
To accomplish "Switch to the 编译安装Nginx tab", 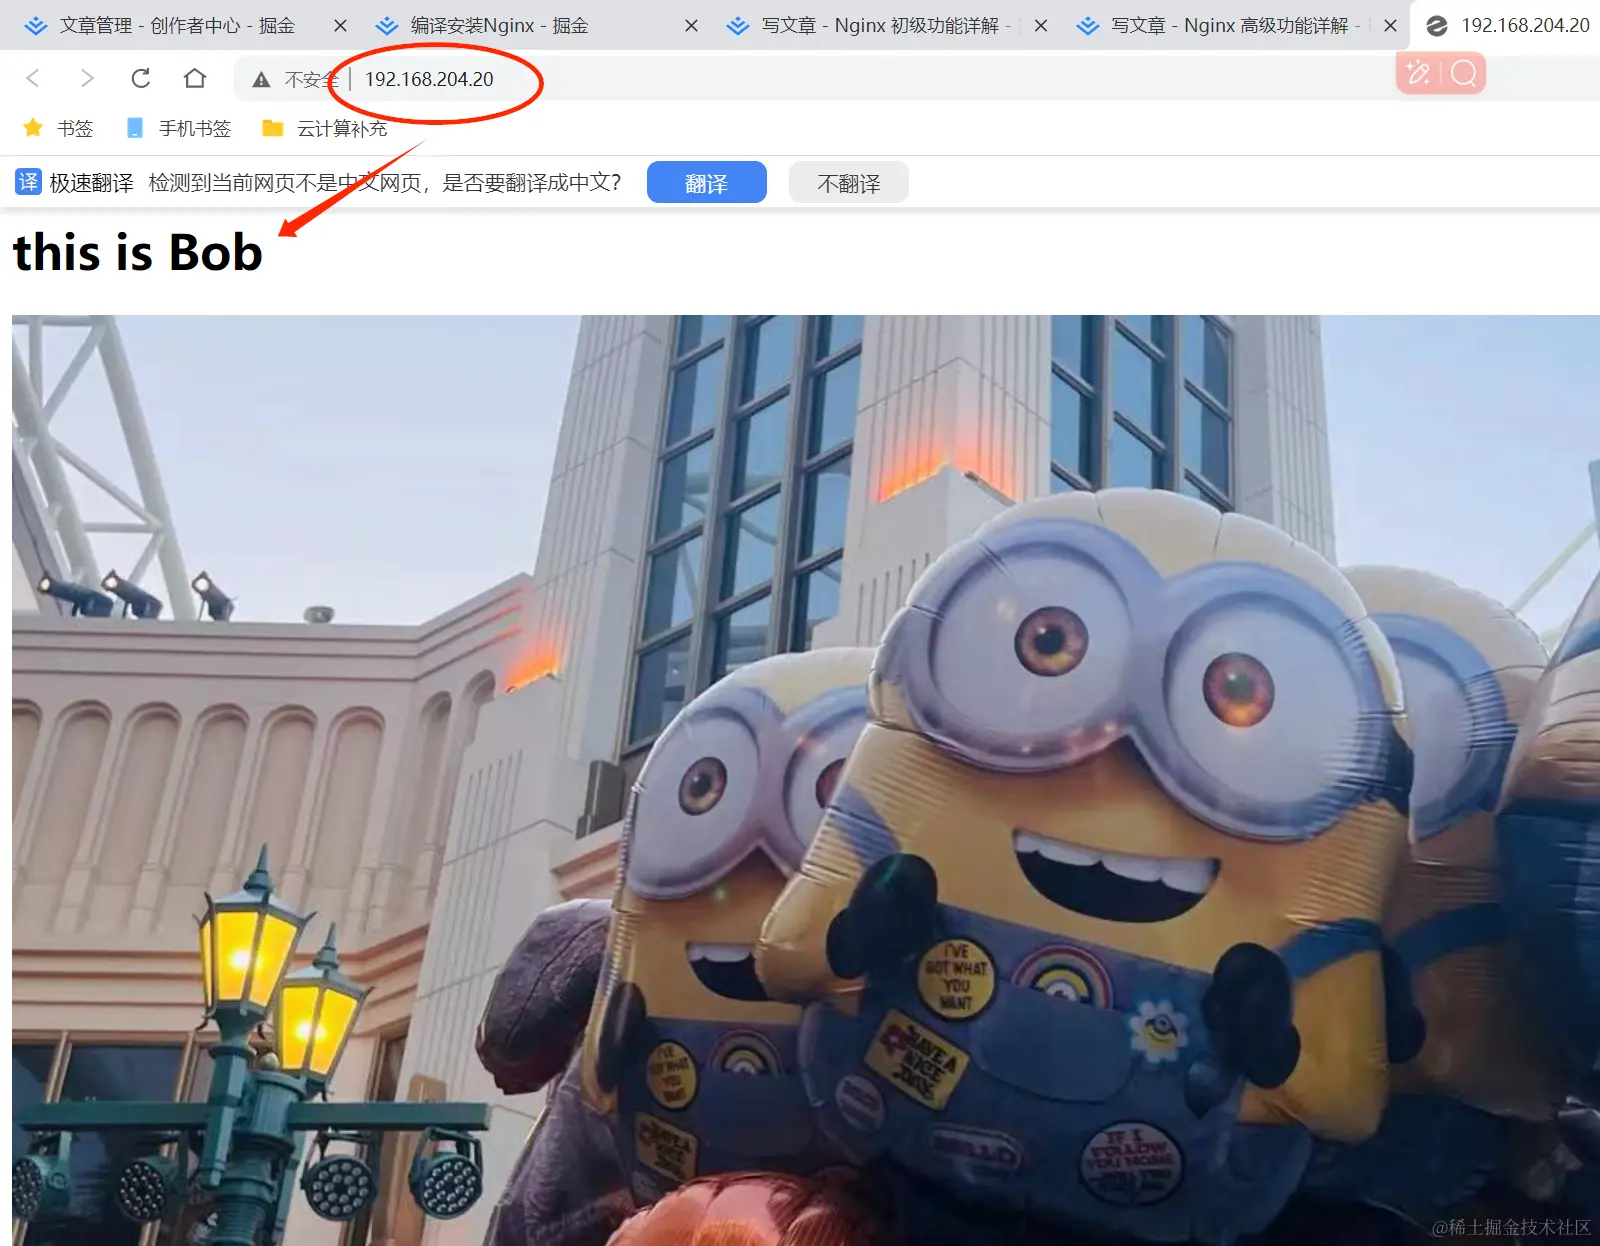I will 500,25.
